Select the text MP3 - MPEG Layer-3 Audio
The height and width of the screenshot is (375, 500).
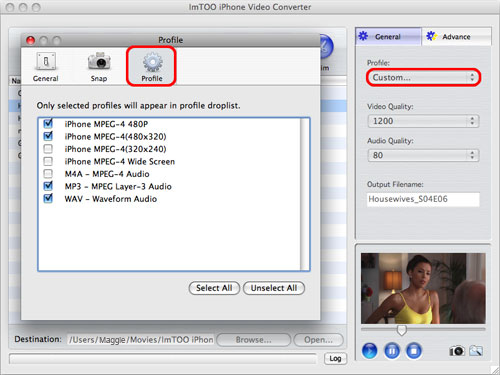pyautogui.click(x=118, y=186)
